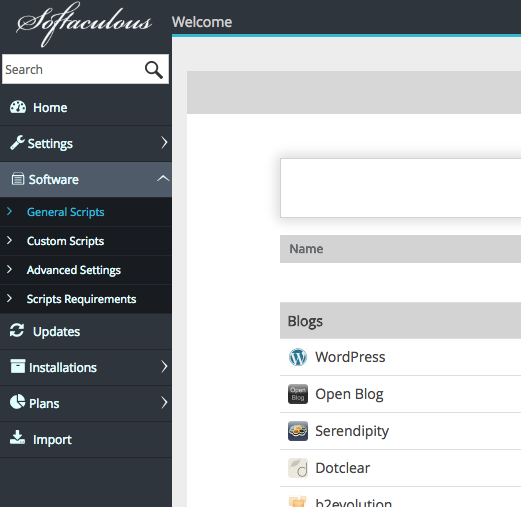The height and width of the screenshot is (507, 521).
Task: Click the Welcome header title
Action: [202, 22]
